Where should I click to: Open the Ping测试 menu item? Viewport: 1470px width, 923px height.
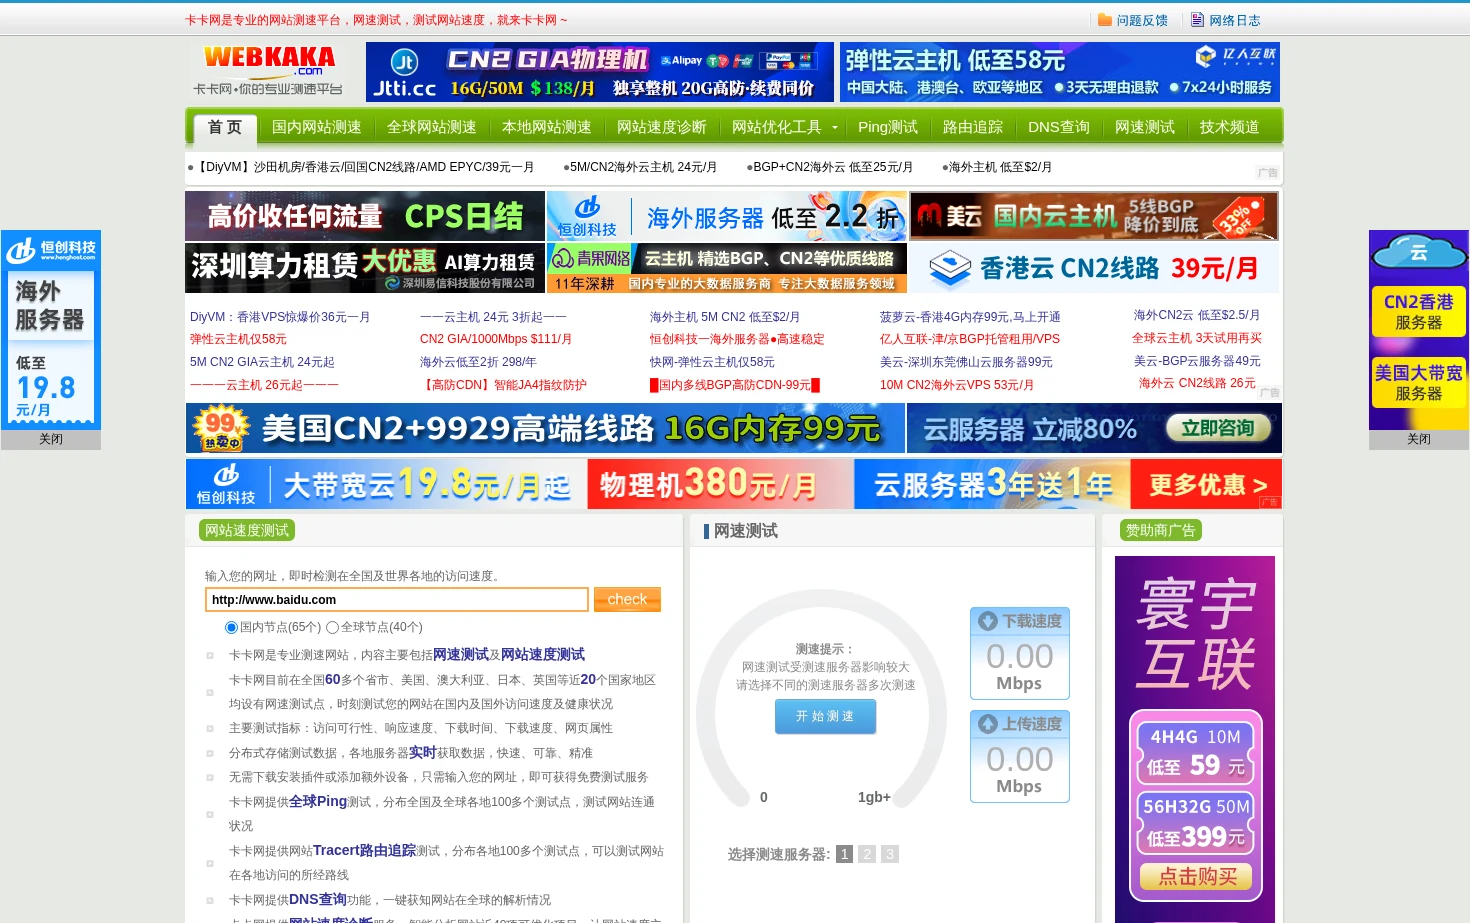click(x=887, y=127)
